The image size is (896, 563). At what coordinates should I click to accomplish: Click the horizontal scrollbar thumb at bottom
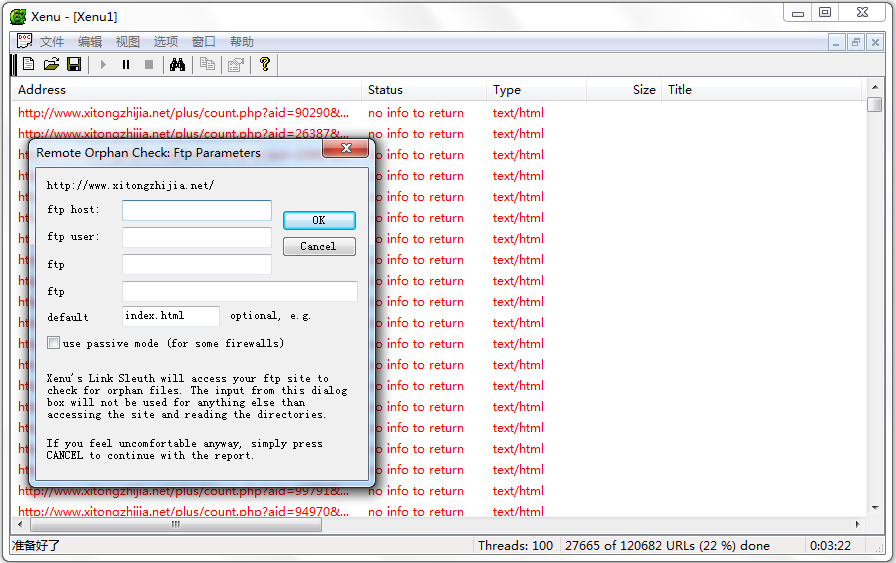(x=176, y=525)
